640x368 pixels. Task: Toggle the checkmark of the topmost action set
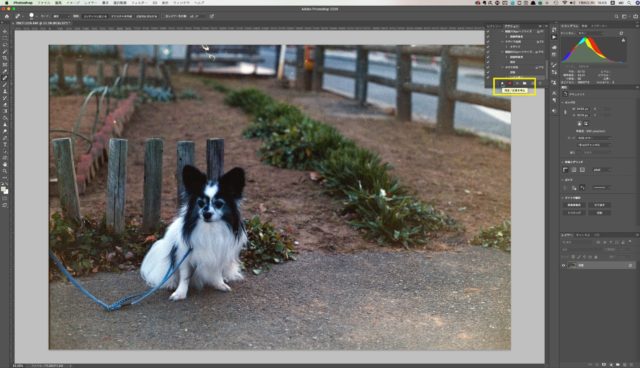[x=488, y=31]
